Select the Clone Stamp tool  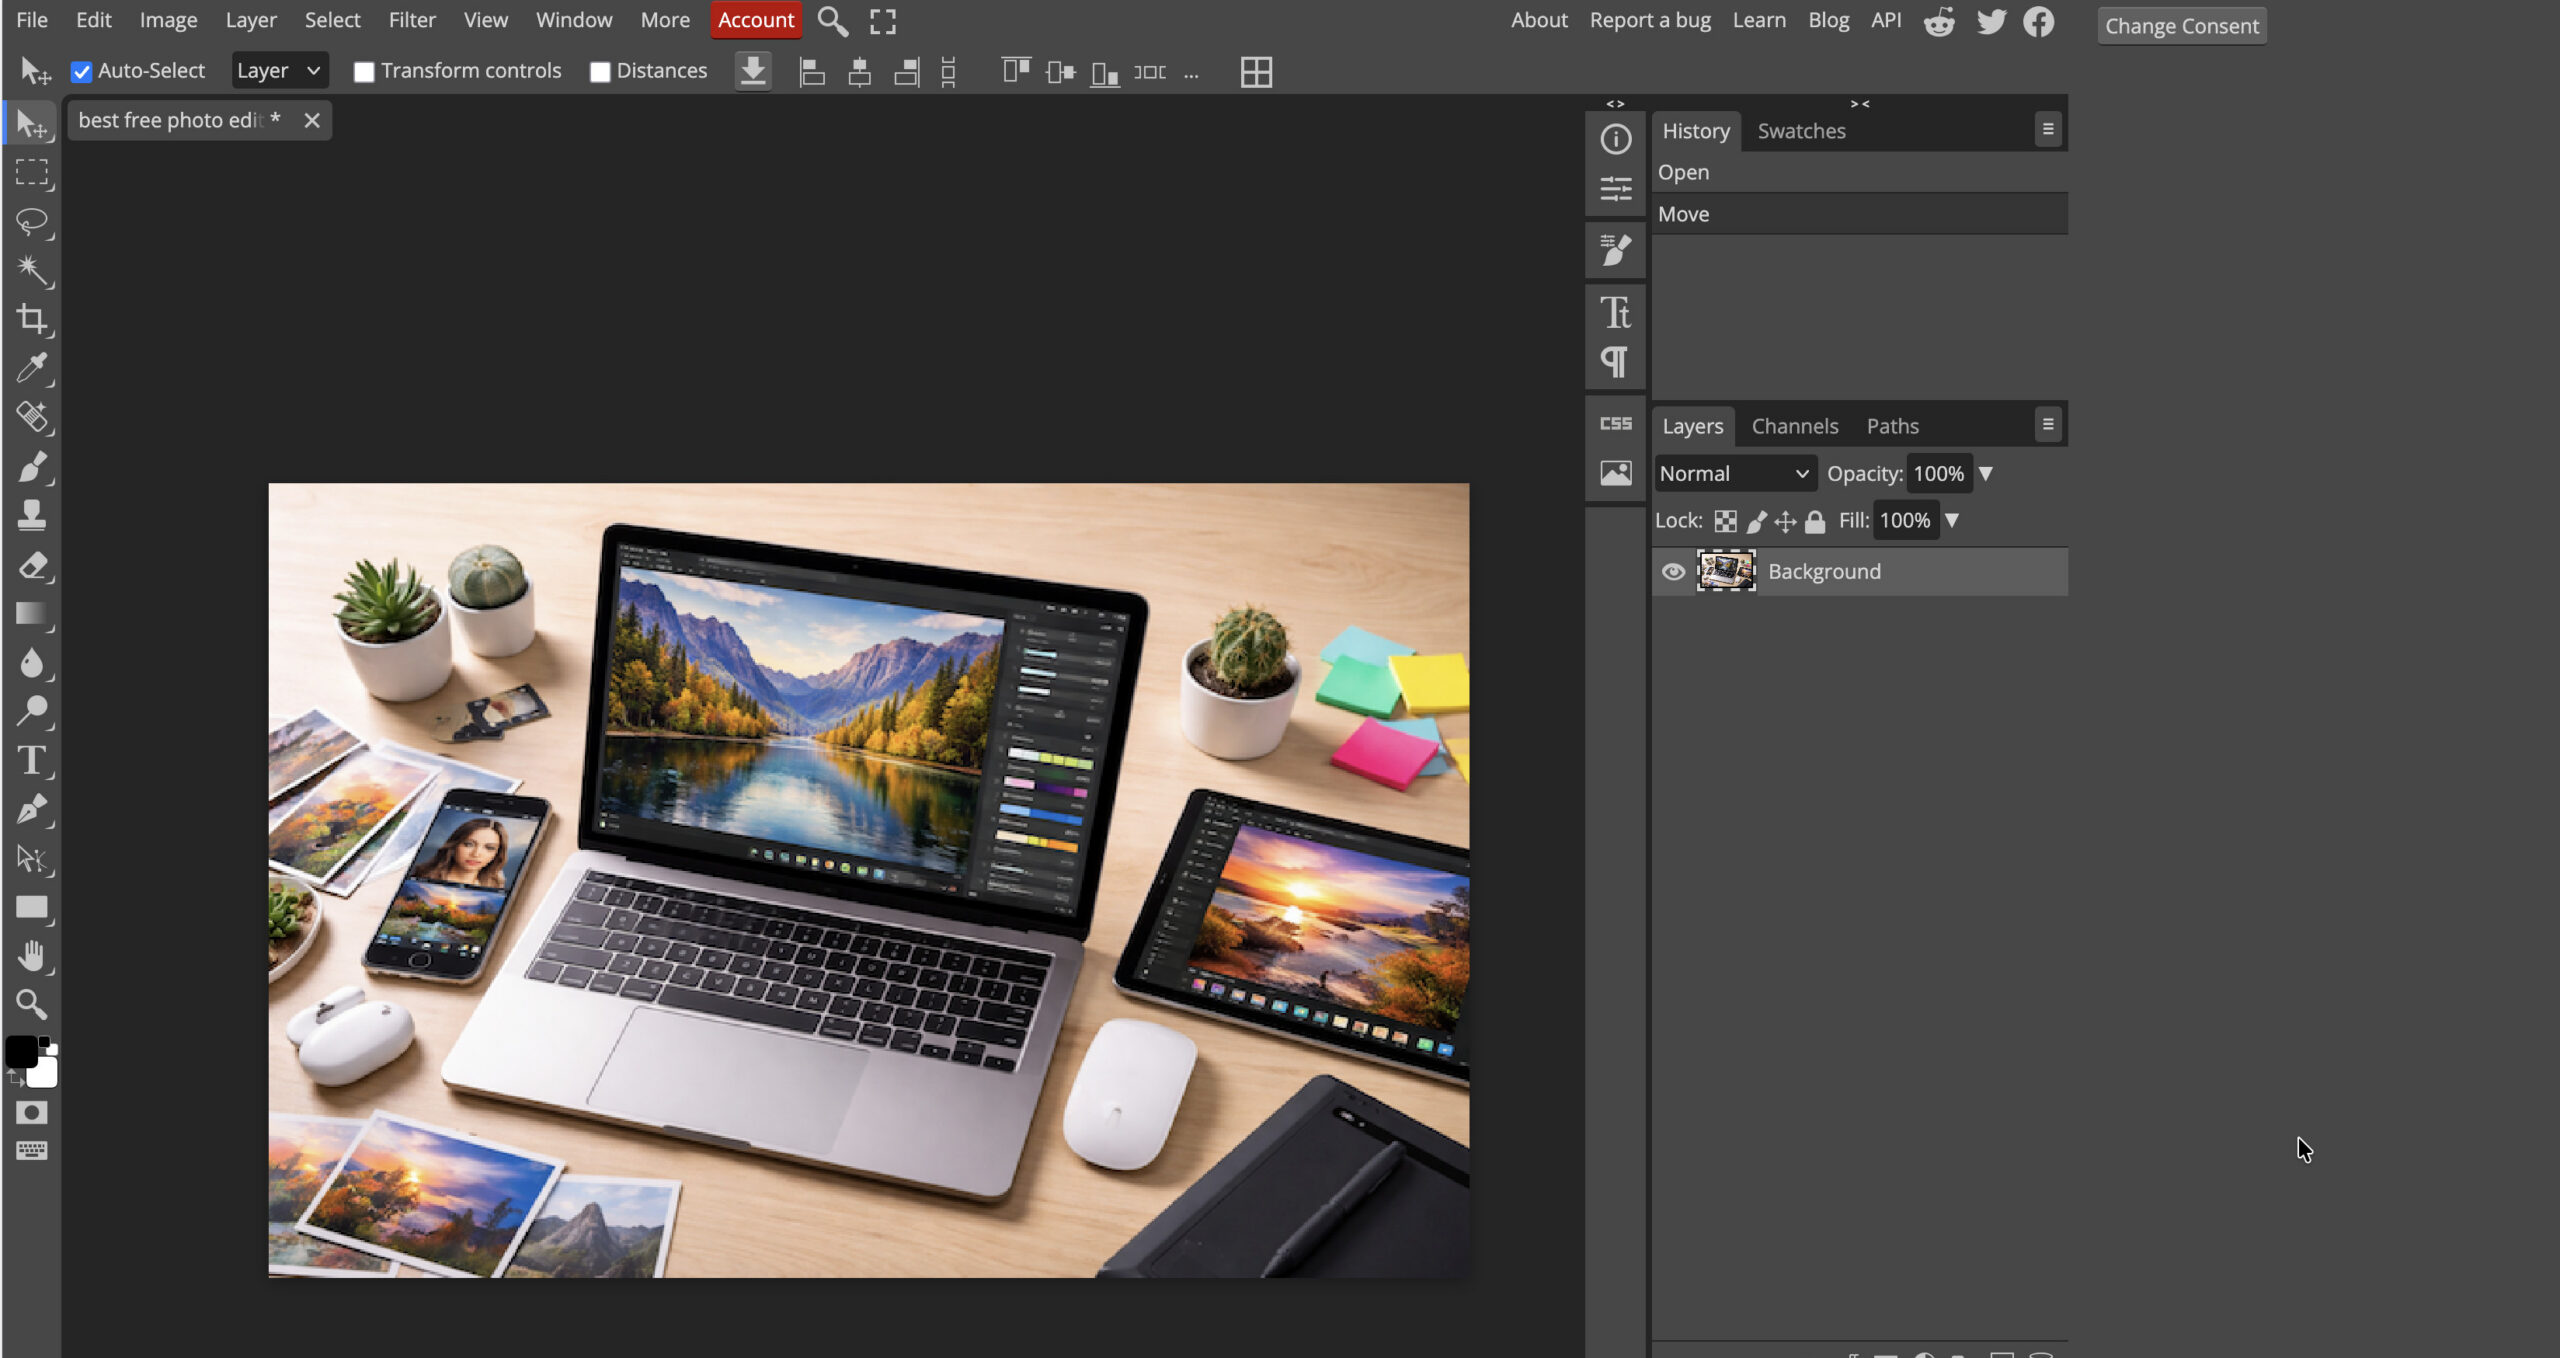[33, 516]
